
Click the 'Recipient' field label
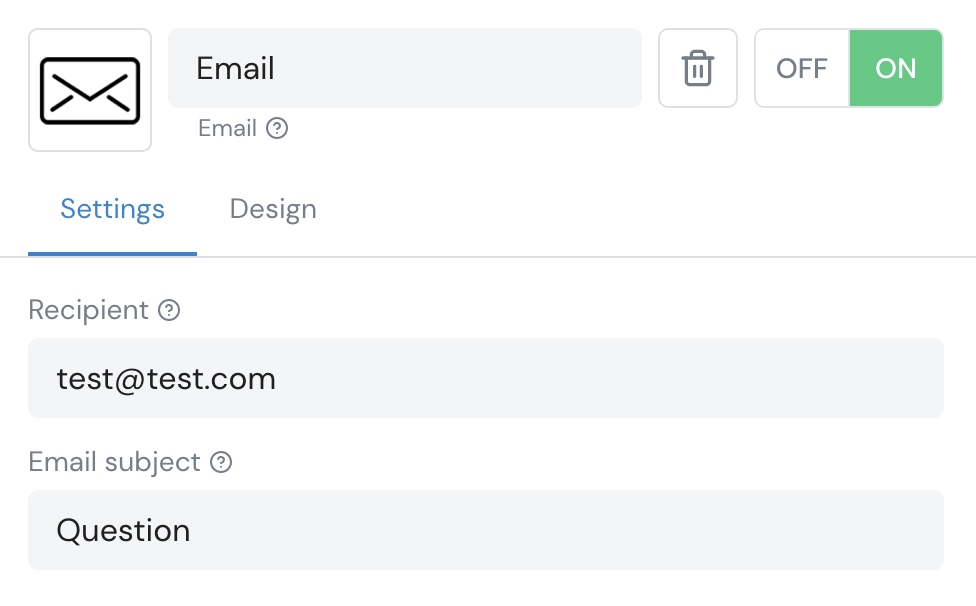coord(88,310)
